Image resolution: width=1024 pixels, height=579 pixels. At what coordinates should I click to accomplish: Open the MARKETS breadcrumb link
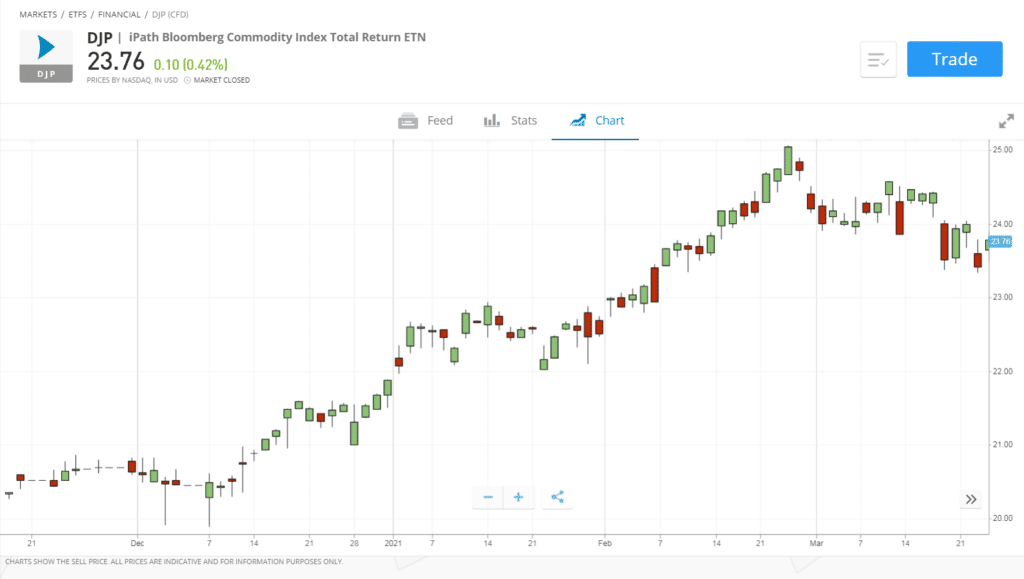click(x=37, y=14)
